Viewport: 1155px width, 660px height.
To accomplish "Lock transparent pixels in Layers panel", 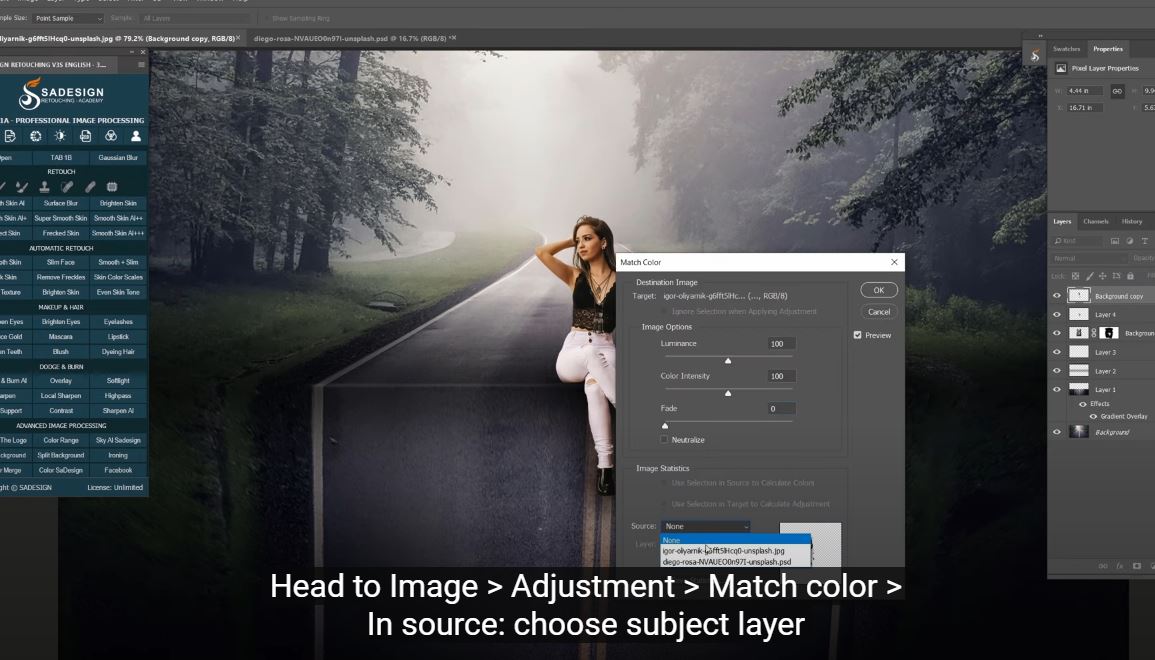I will 1075,276.
